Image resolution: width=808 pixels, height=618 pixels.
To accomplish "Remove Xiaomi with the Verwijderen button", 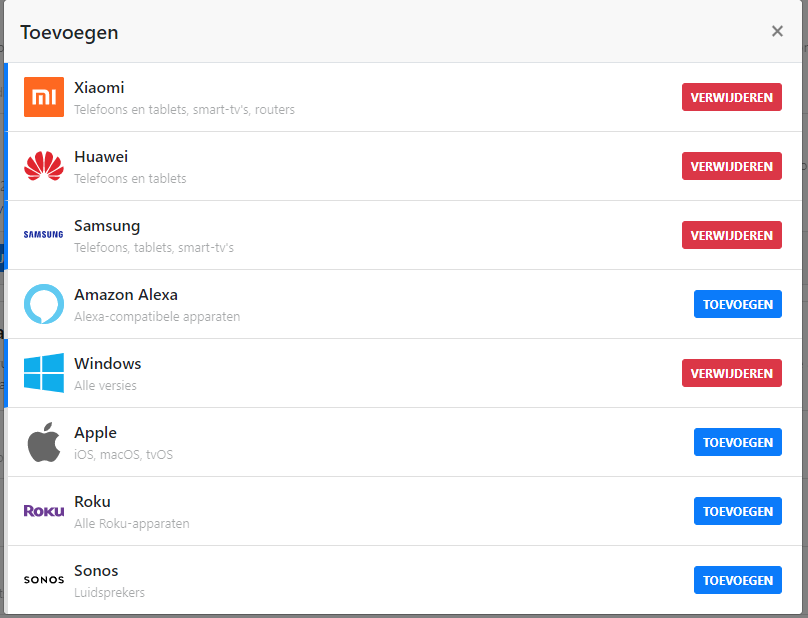I will tap(731, 97).
